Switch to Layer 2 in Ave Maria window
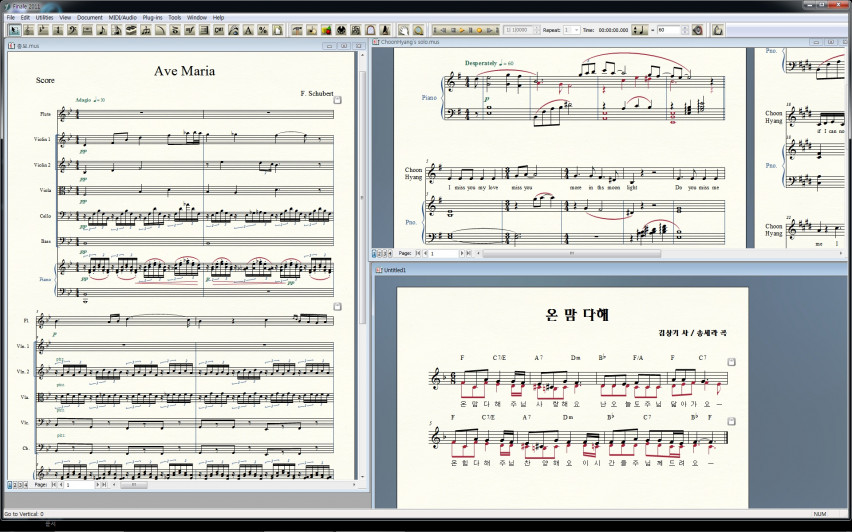852x532 pixels. coord(15,484)
